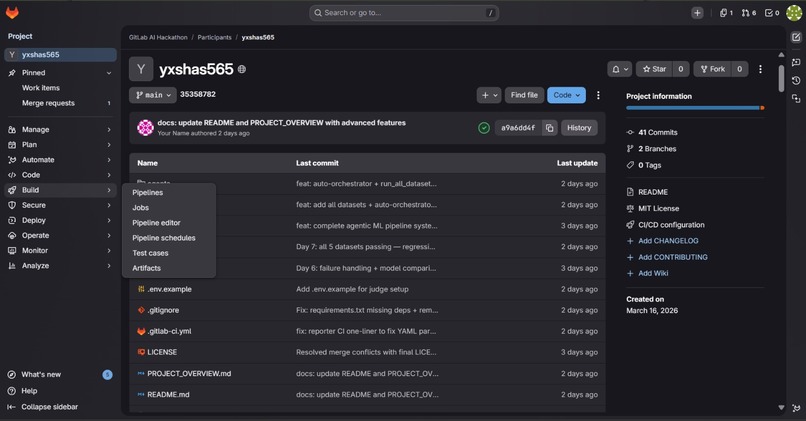Open the plus add-to-tree dropdown
This screenshot has width=806, height=421.
[489, 95]
